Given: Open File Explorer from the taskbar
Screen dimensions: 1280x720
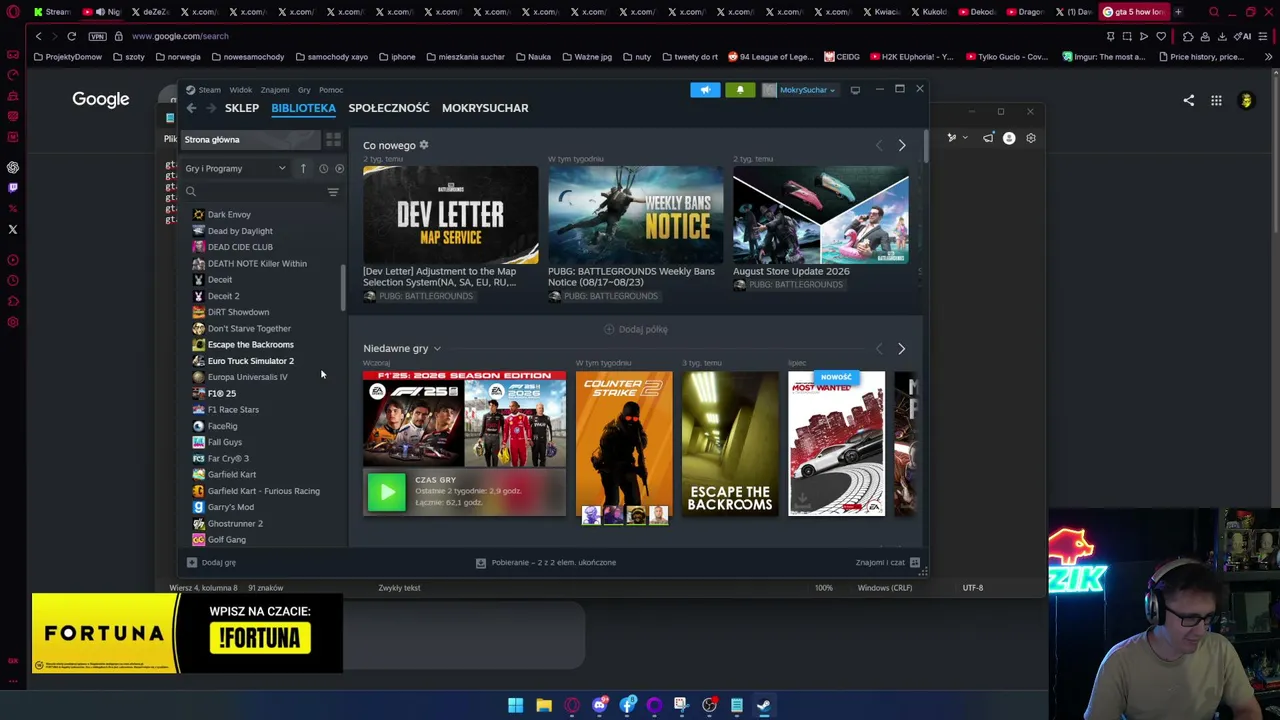Looking at the screenshot, I should click(544, 705).
